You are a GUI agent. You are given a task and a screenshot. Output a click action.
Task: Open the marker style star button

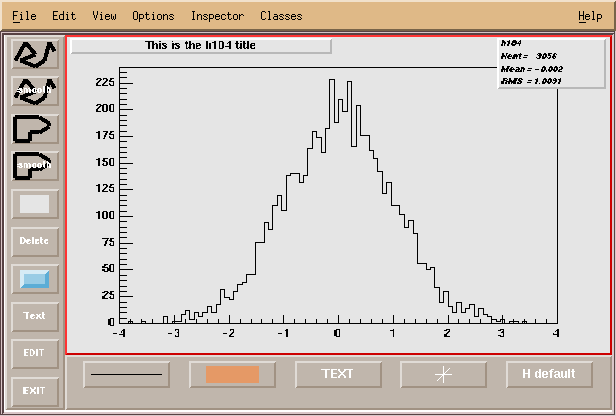[444, 374]
